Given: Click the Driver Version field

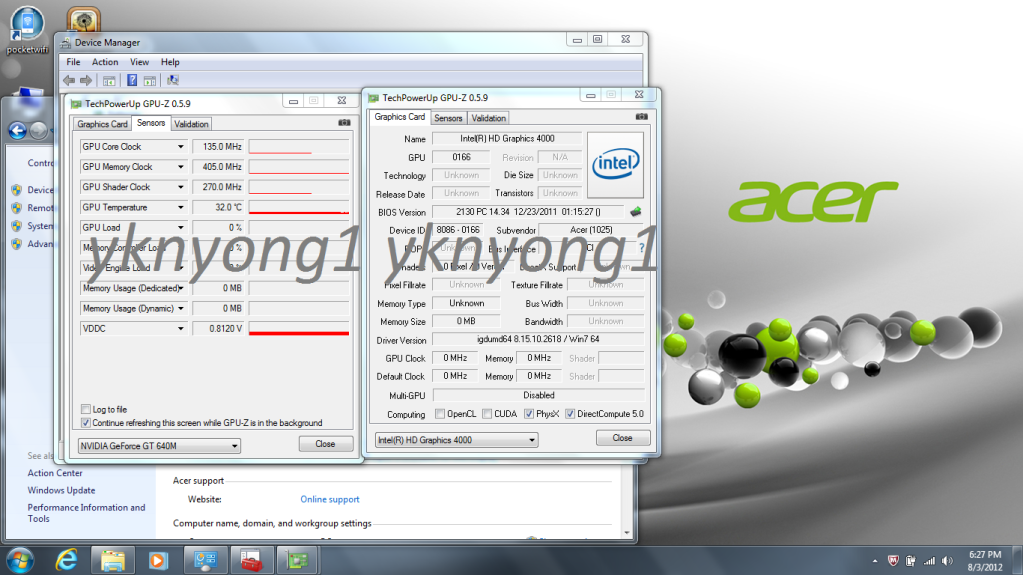Looking at the screenshot, I should point(538,339).
